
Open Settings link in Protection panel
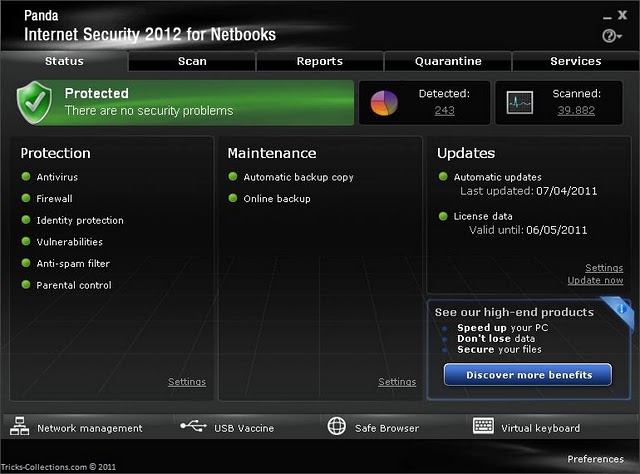(x=187, y=382)
